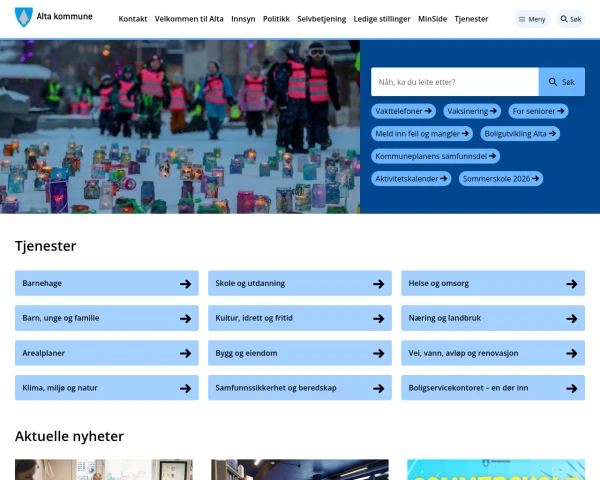Open the Meny hamburger button
The image size is (600, 480).
[532, 19]
